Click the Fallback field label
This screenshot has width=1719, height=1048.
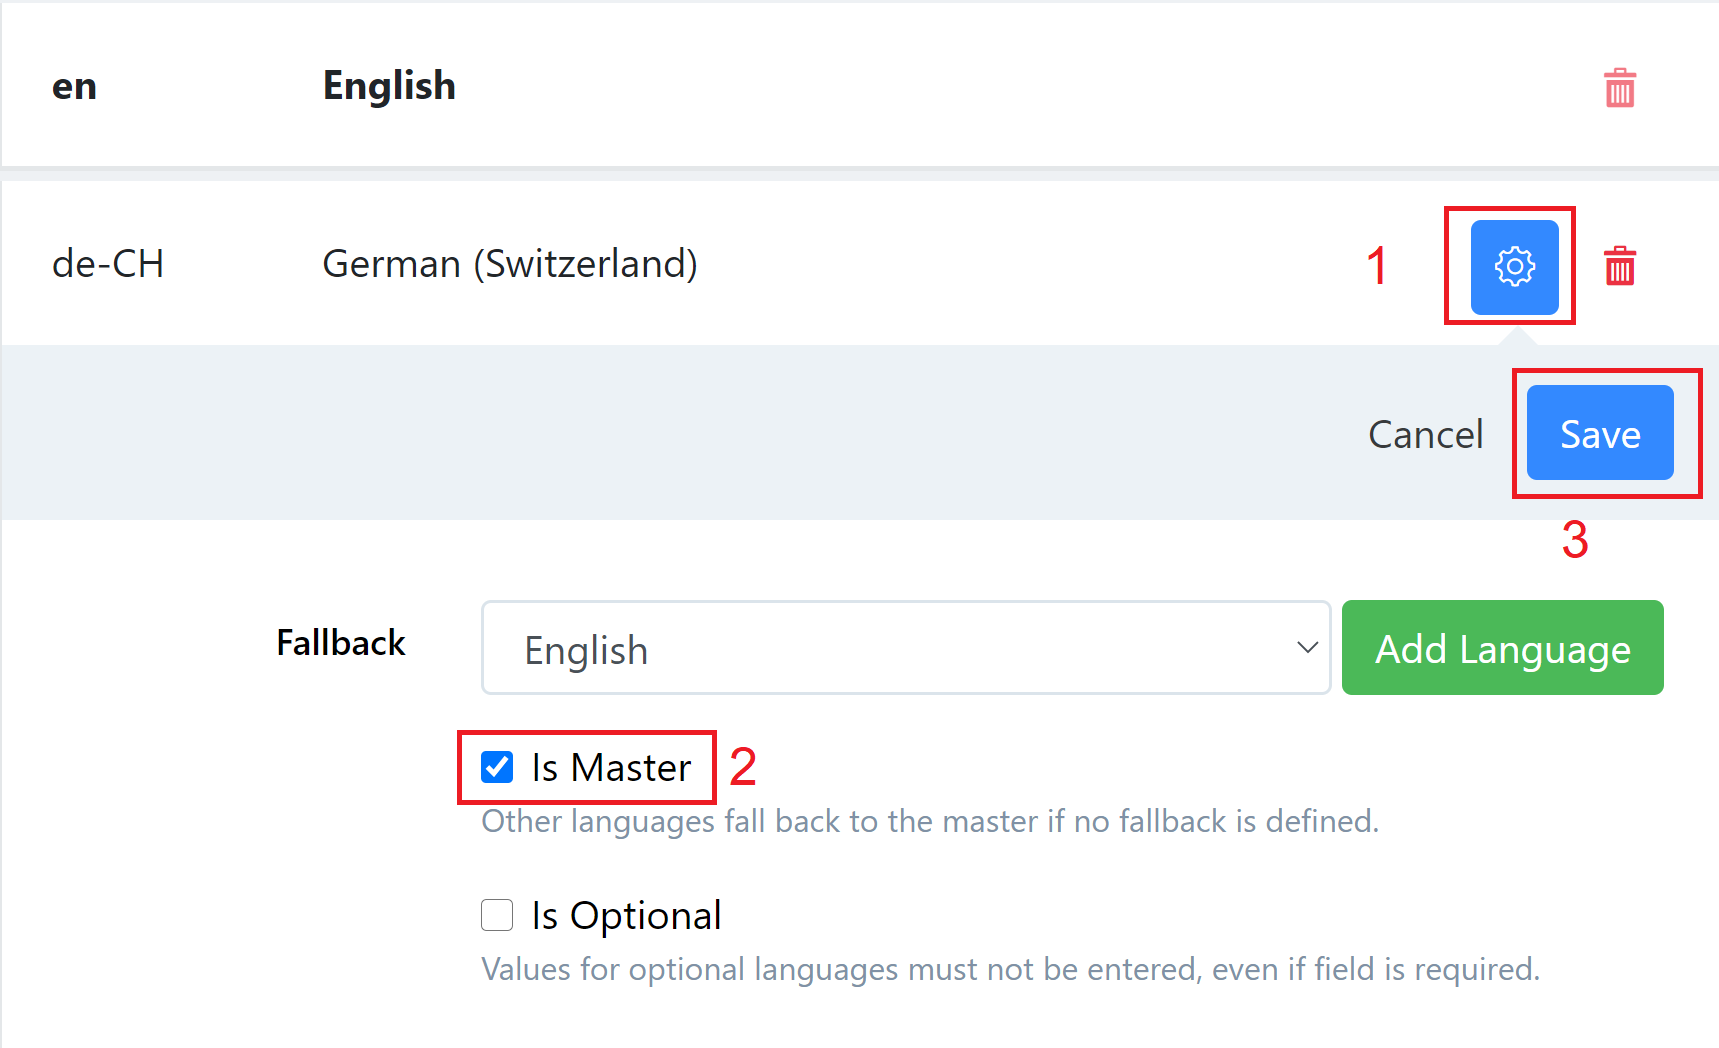click(341, 643)
